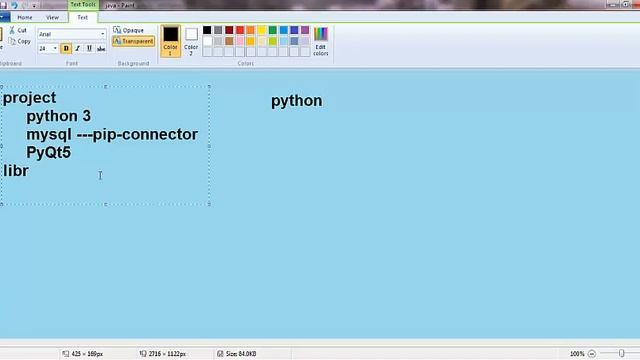The image size is (640, 360).
Task: Switch to the Home ribbon tab
Action: (24, 18)
